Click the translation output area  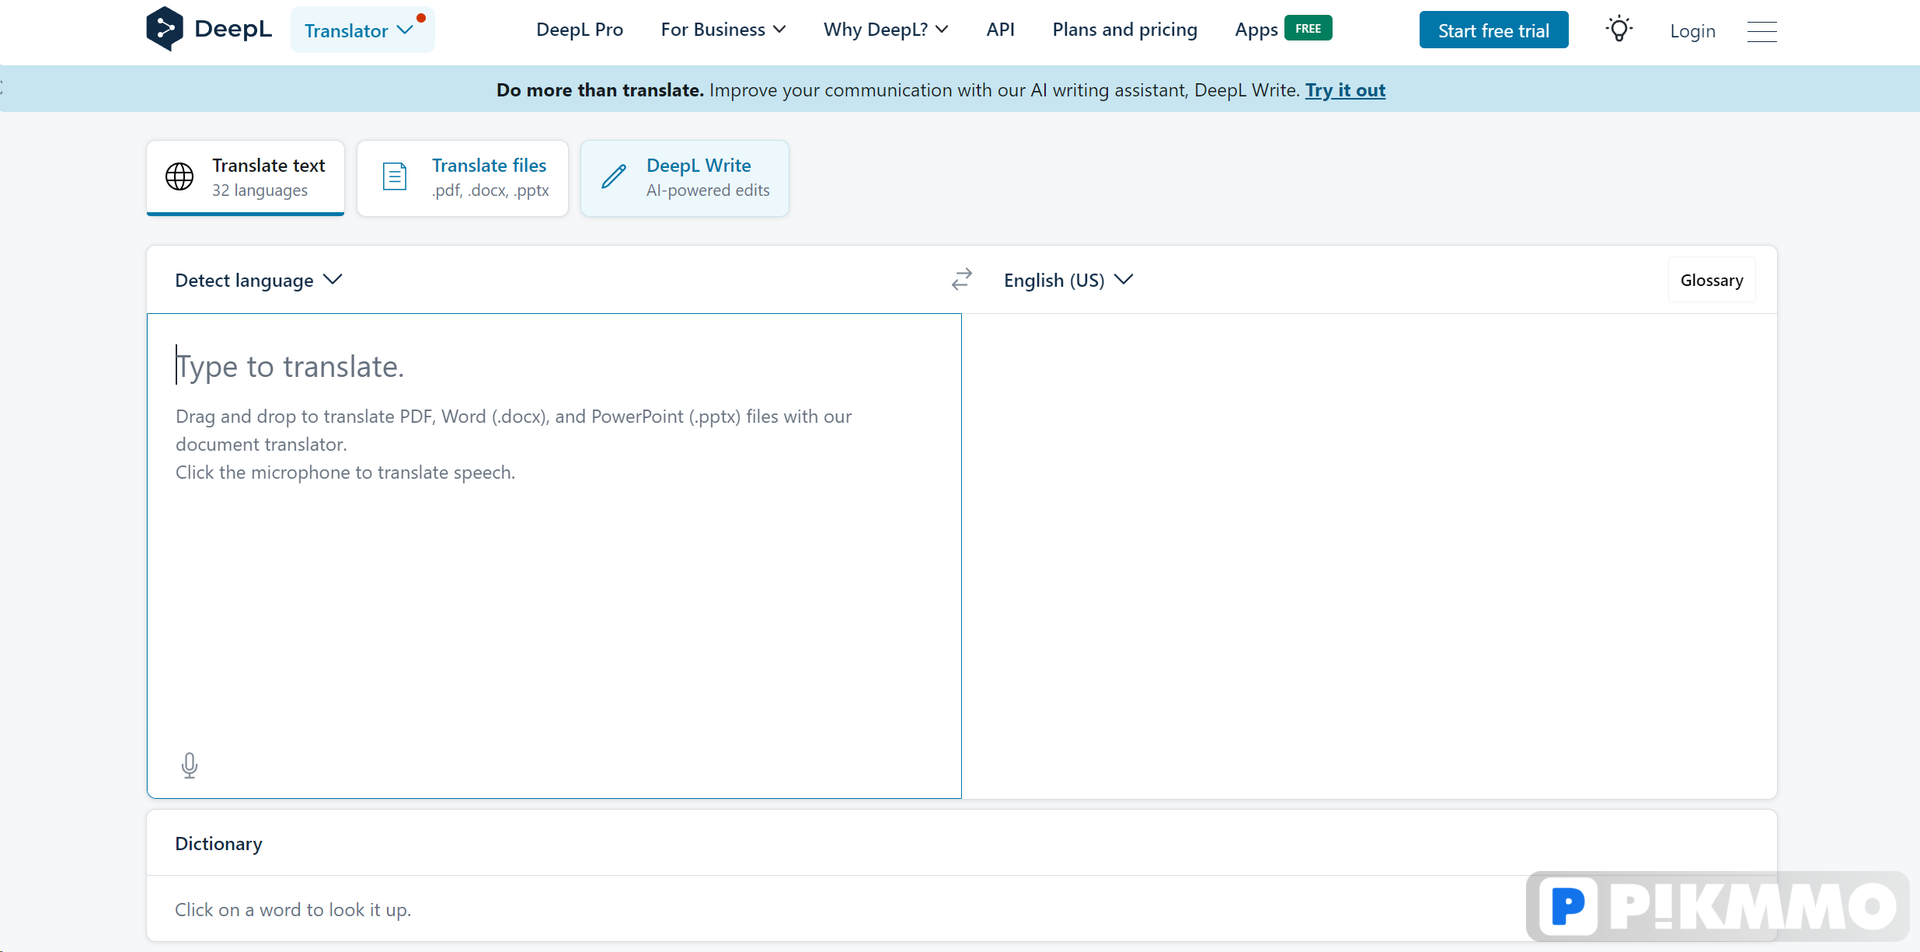[1369, 555]
